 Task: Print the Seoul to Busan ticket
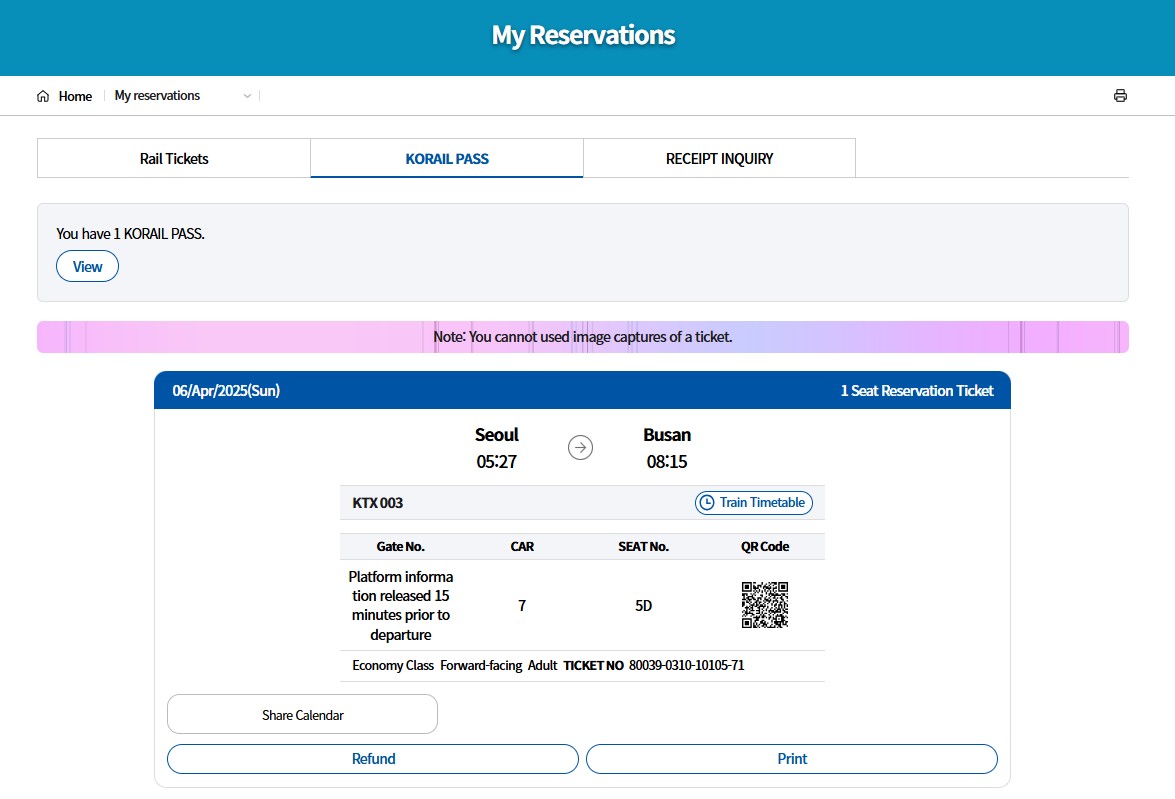791,758
